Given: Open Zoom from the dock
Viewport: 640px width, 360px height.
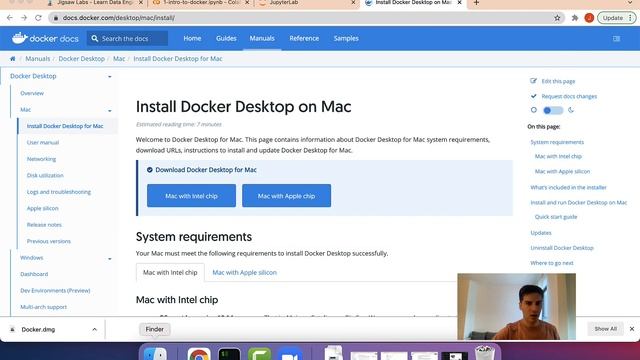Looking at the screenshot, I should click(290, 354).
